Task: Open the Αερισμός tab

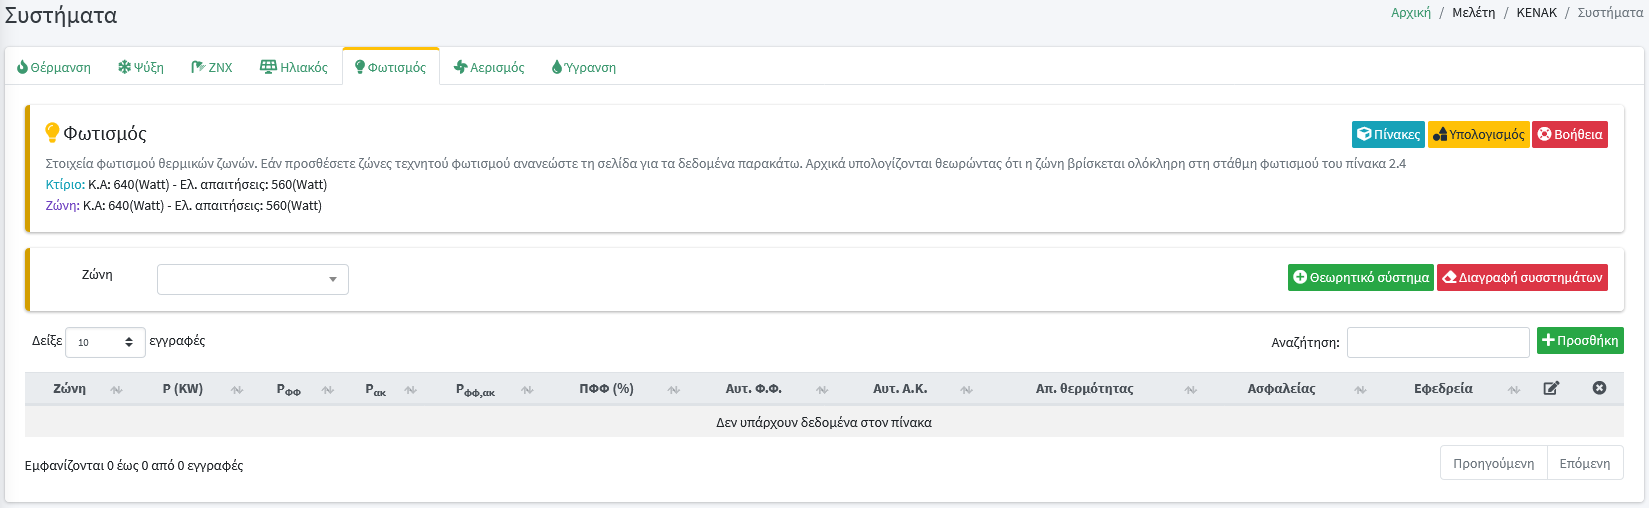Action: (x=489, y=67)
